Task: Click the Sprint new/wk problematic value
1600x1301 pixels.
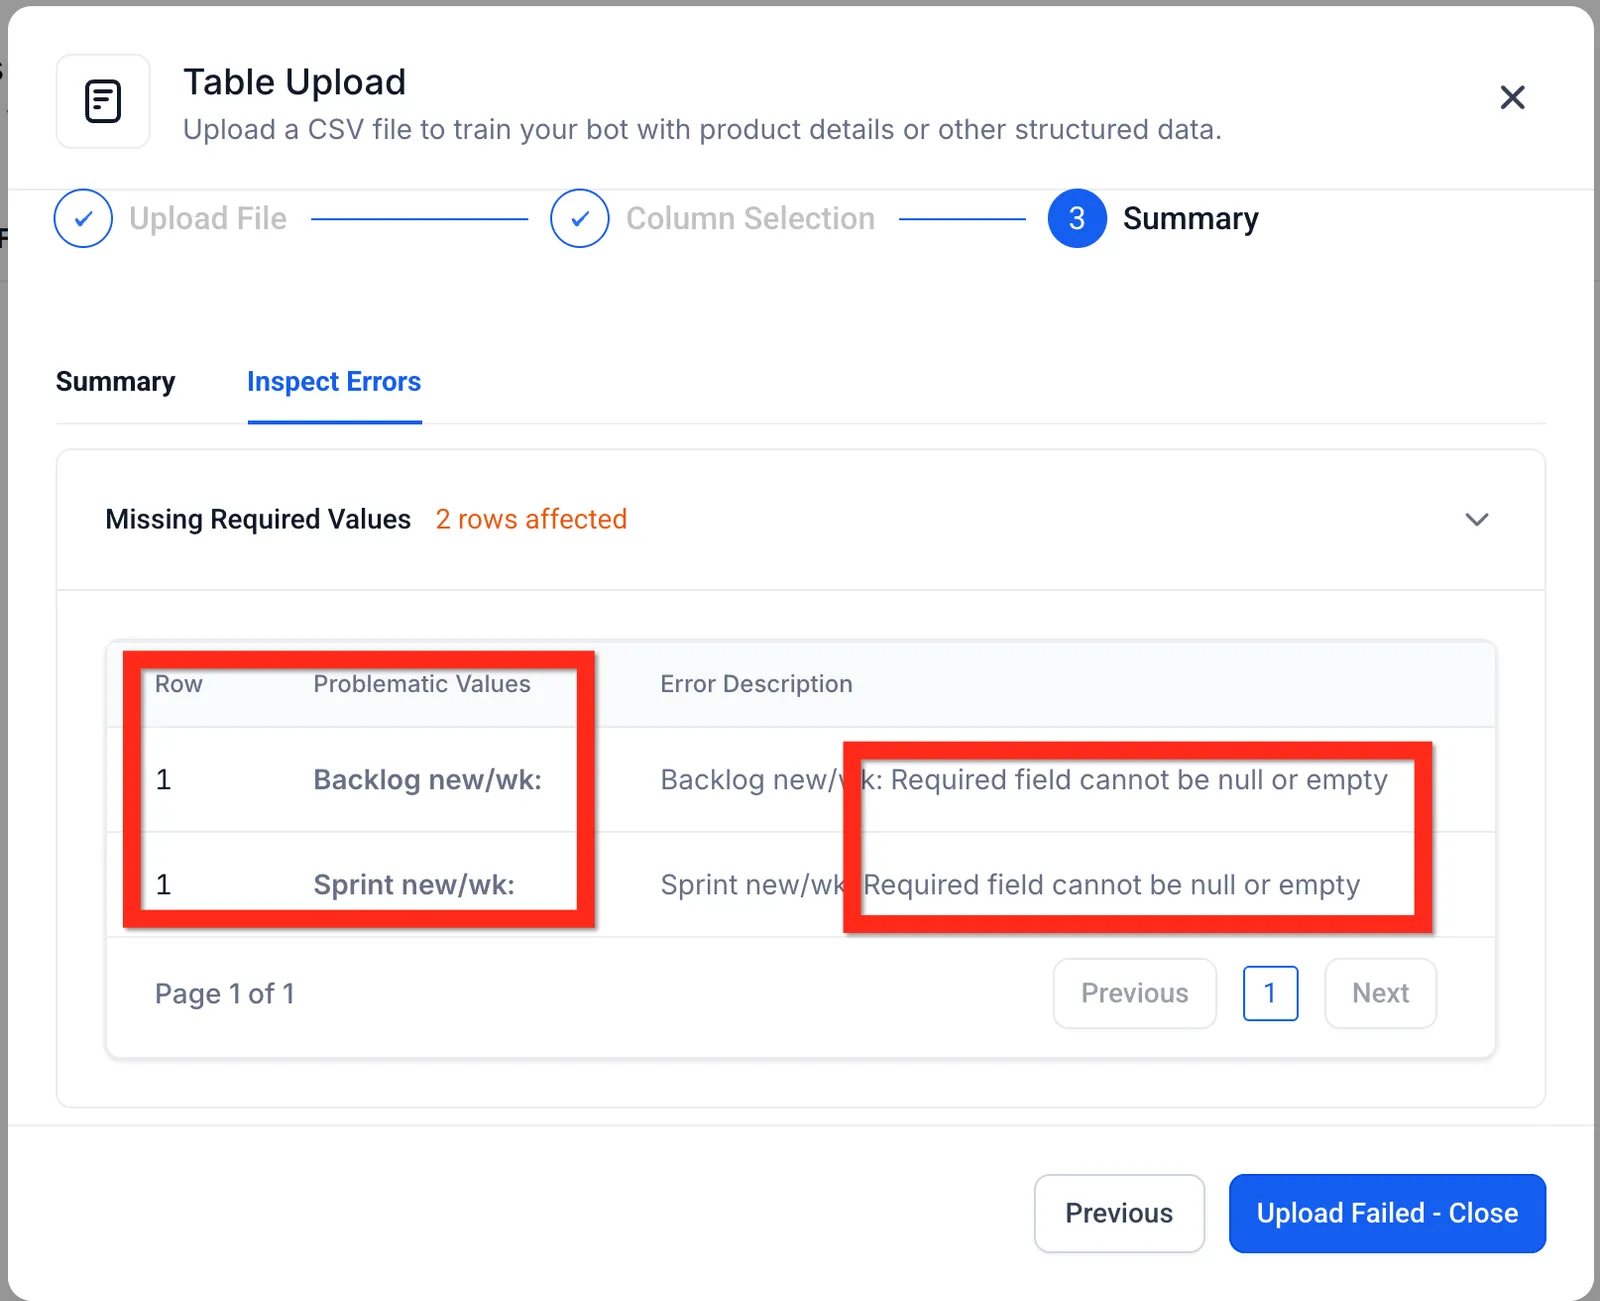Action: pyautogui.click(x=414, y=885)
